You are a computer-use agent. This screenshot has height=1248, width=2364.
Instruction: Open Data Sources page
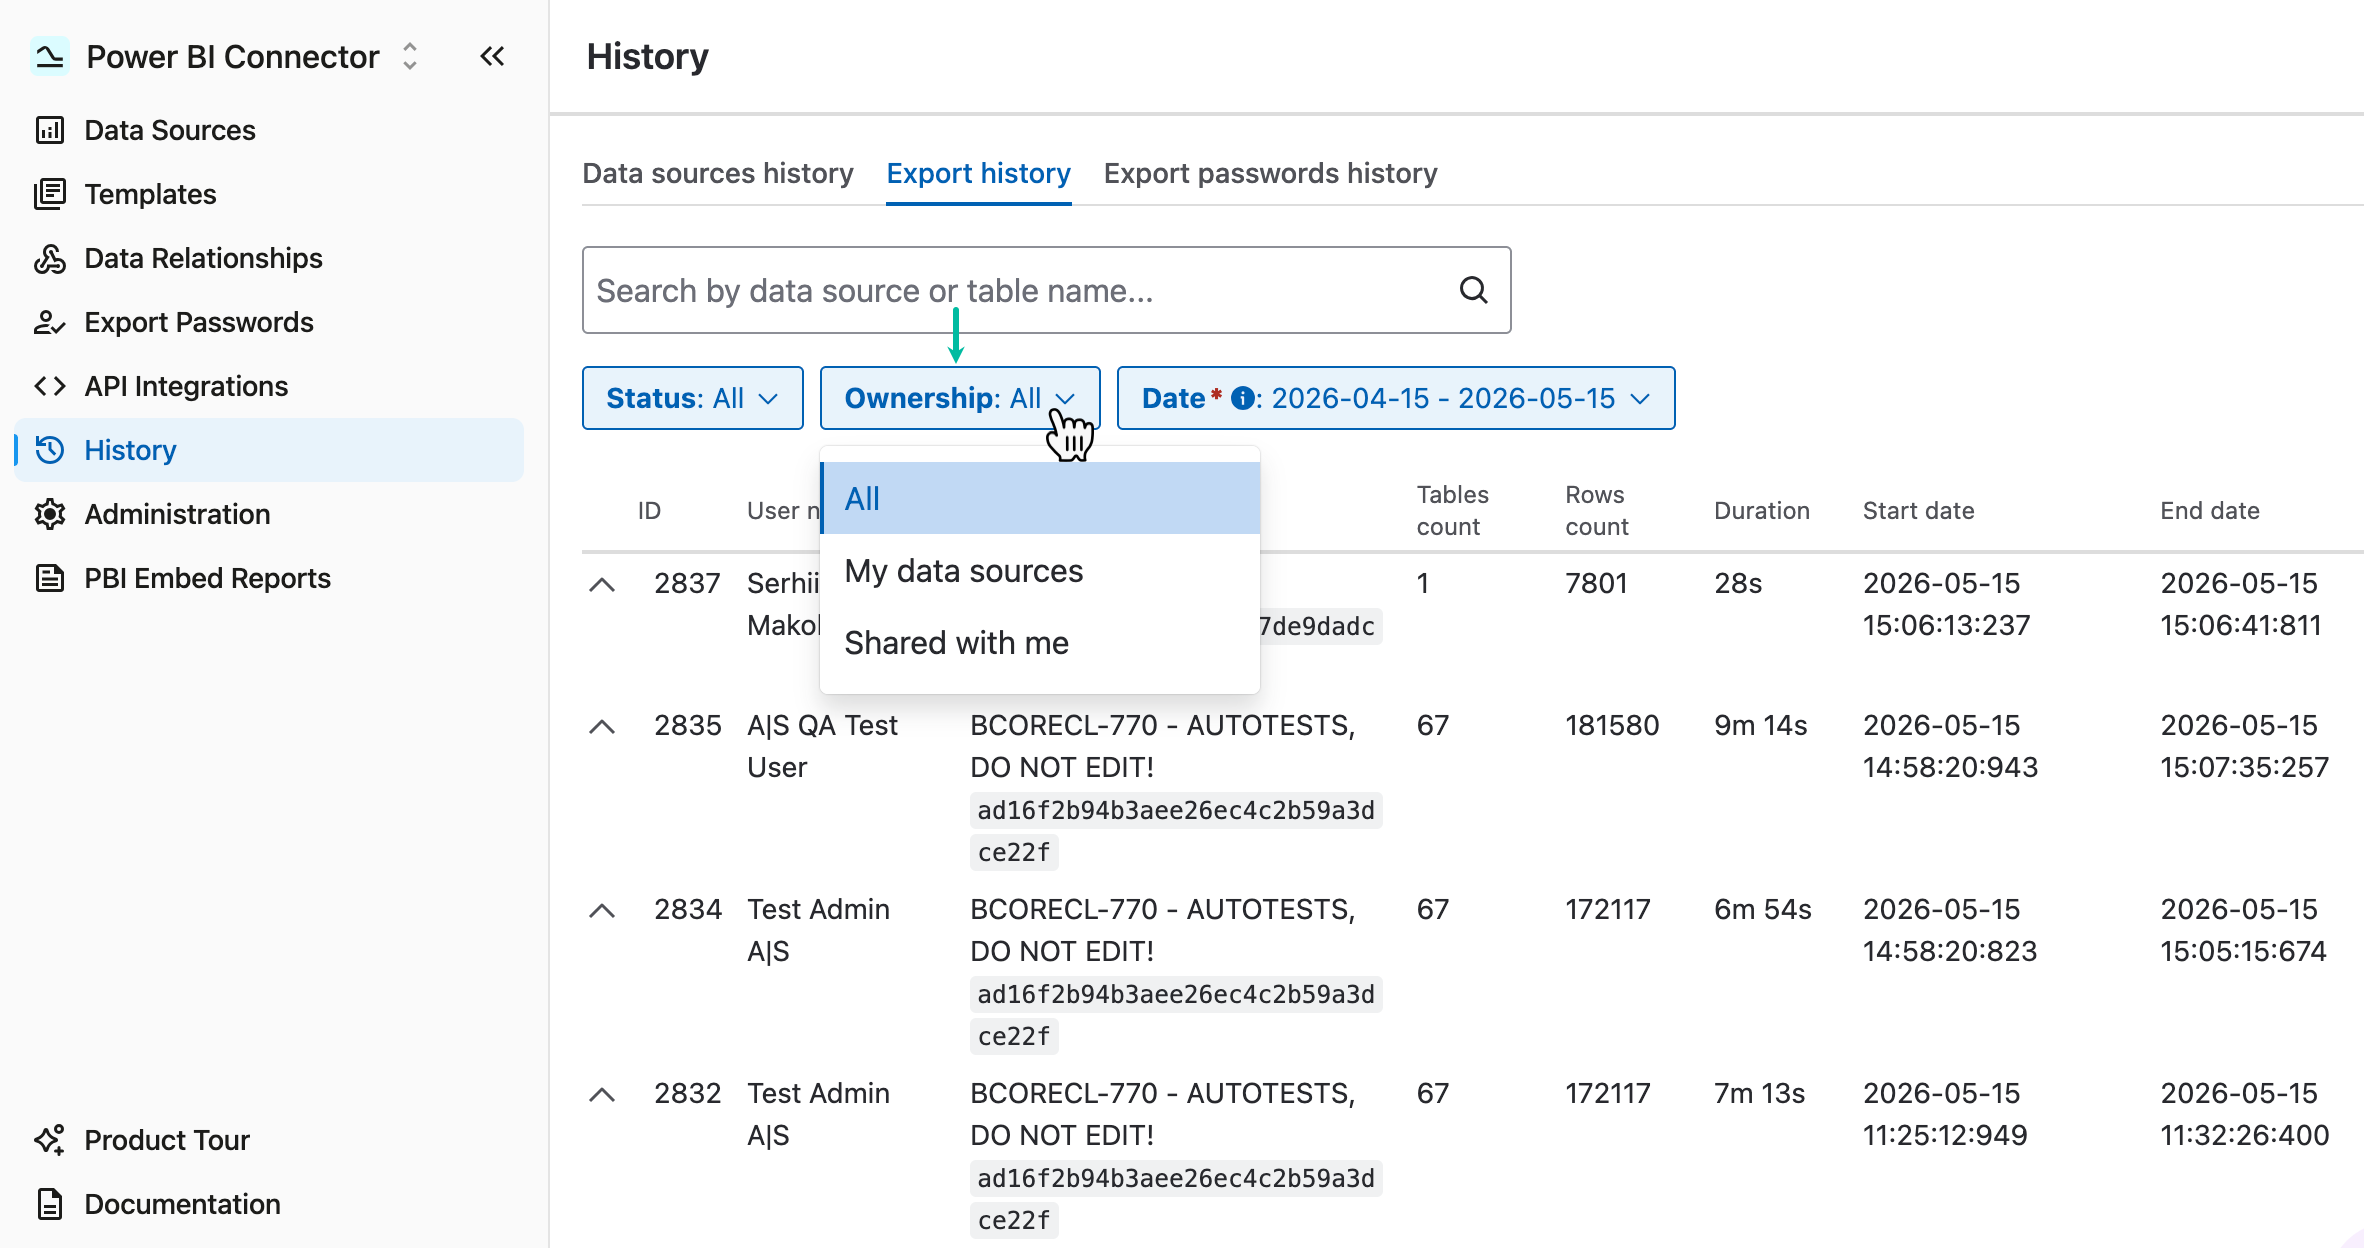170,130
